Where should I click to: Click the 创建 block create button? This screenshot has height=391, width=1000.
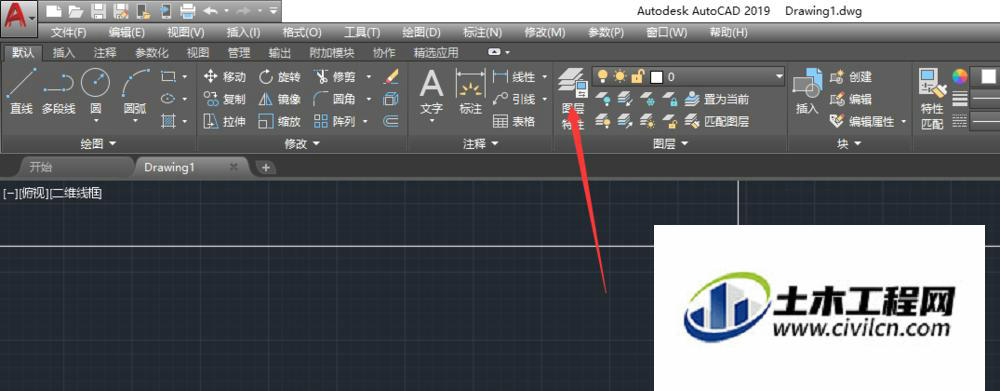tap(851, 77)
